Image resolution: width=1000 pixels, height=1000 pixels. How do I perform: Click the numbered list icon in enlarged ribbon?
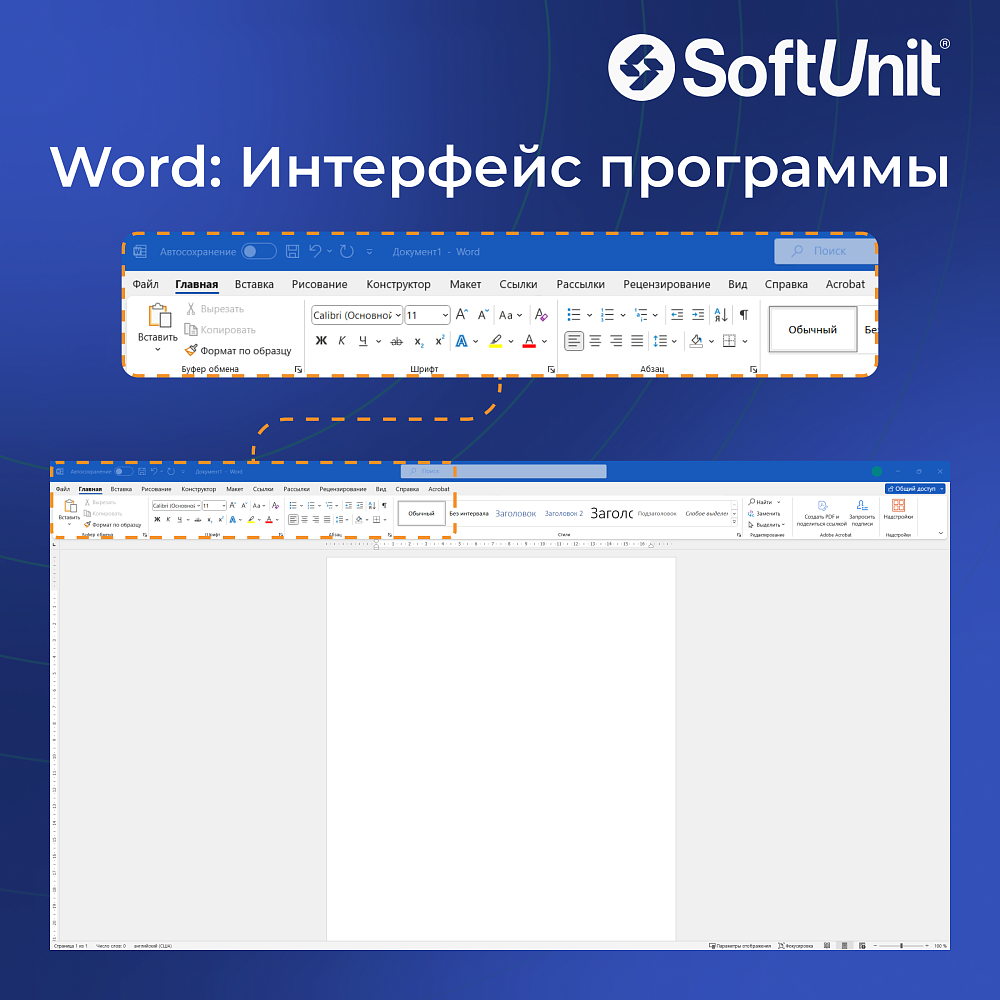point(607,315)
